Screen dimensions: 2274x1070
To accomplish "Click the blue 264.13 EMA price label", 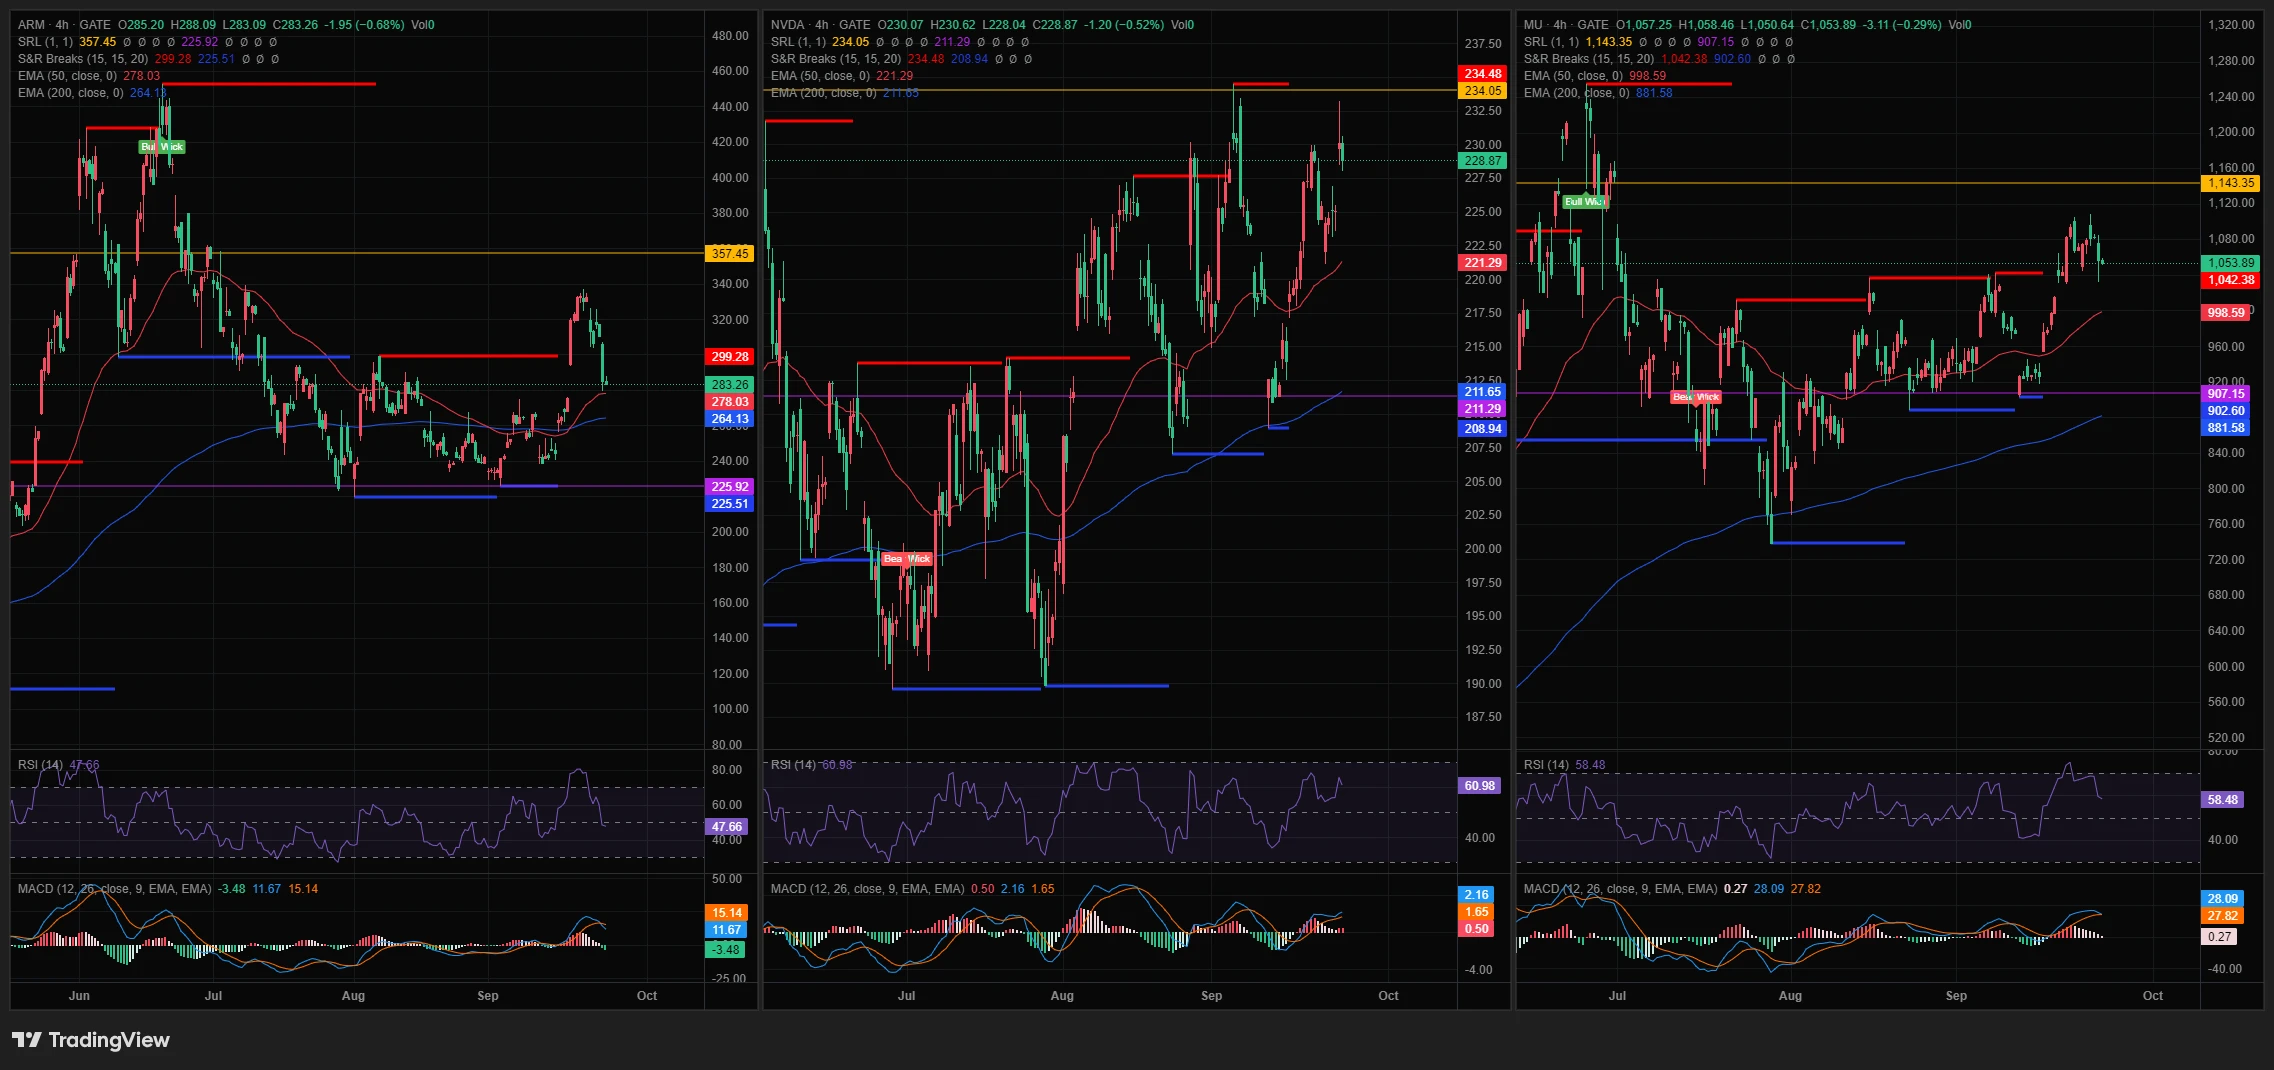I will click(x=730, y=419).
